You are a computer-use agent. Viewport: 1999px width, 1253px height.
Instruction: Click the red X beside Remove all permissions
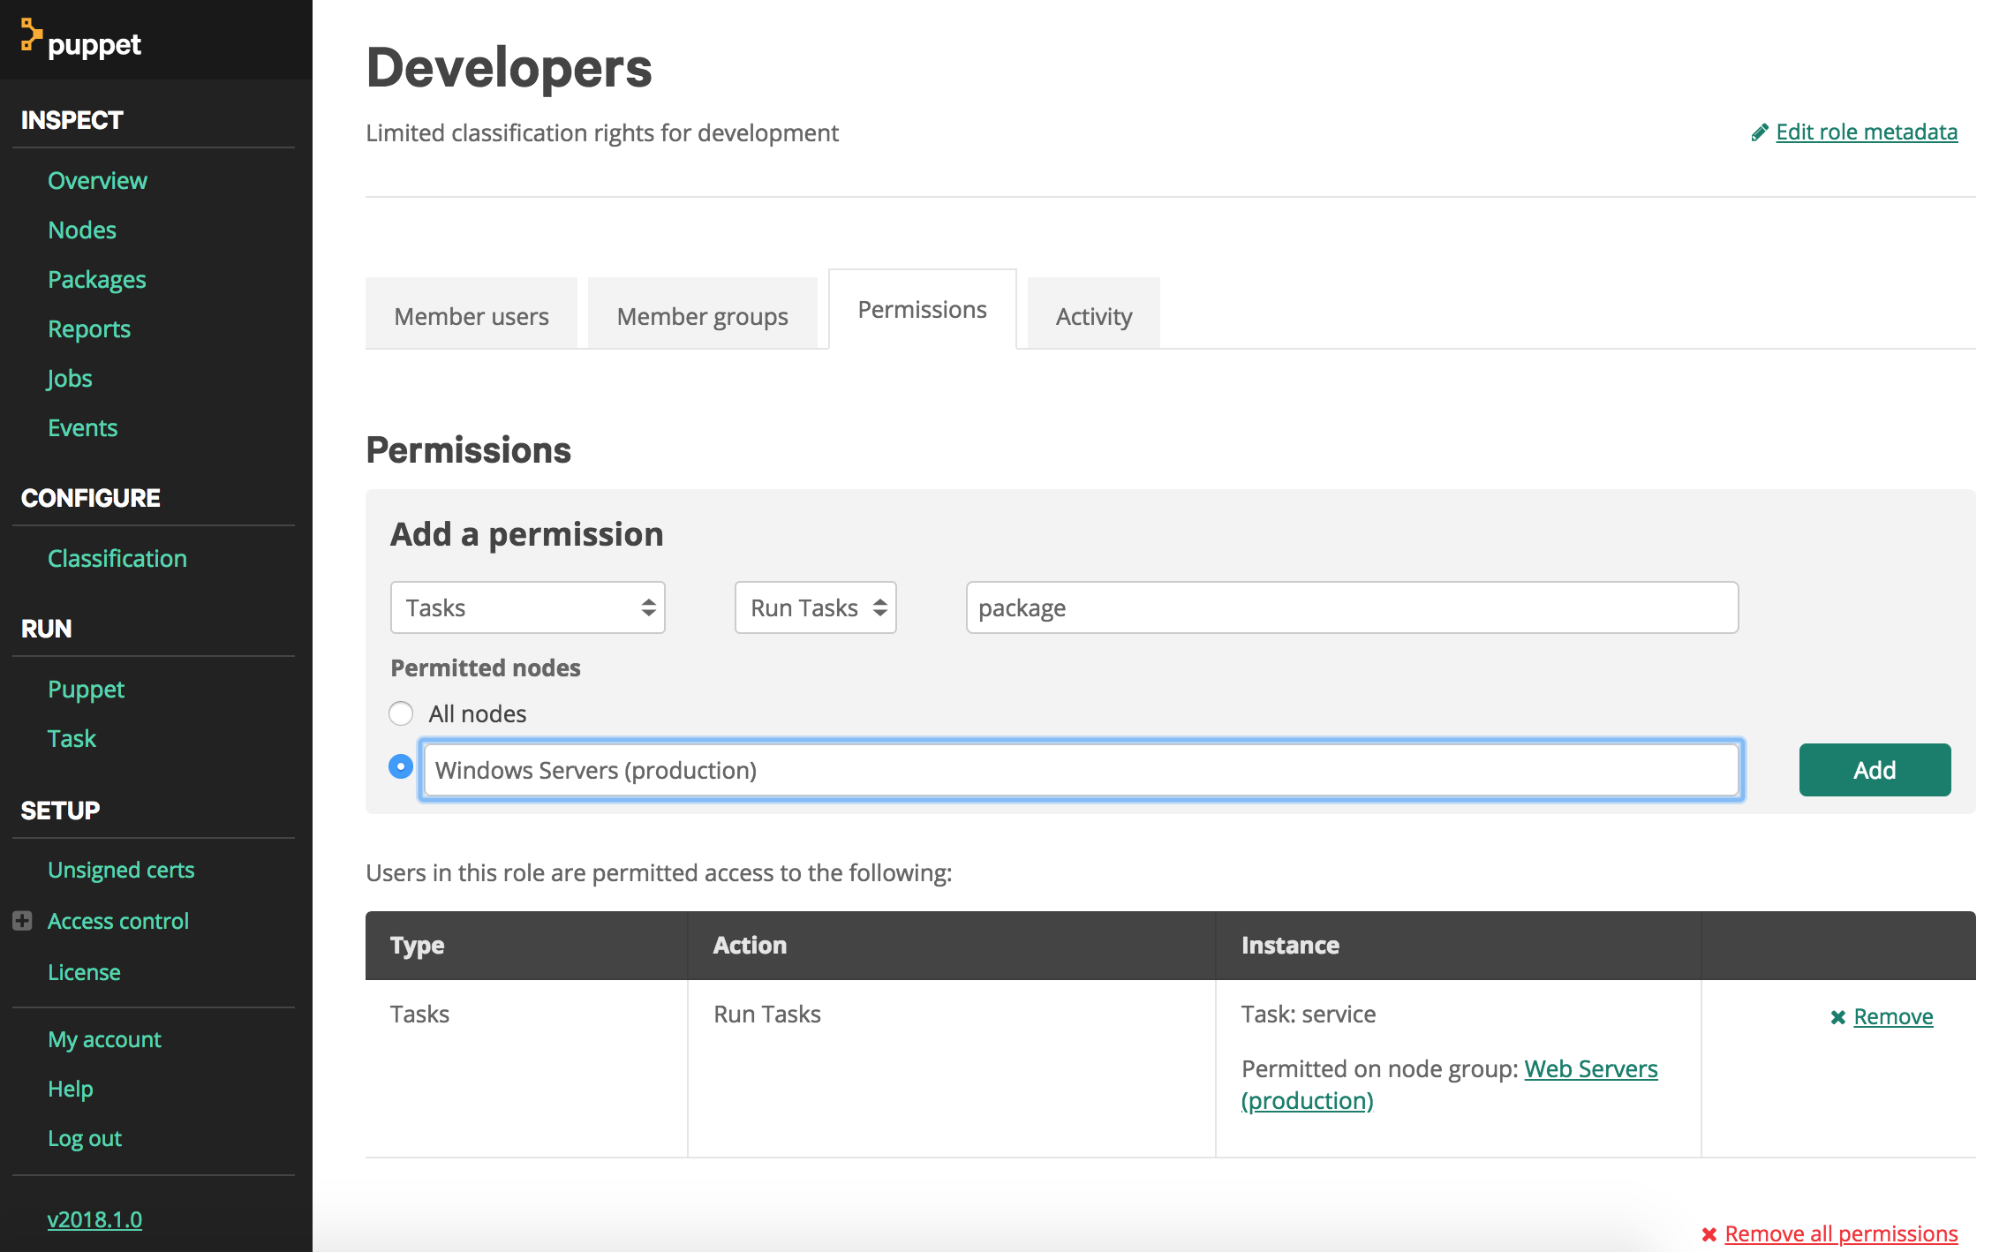click(x=1709, y=1234)
